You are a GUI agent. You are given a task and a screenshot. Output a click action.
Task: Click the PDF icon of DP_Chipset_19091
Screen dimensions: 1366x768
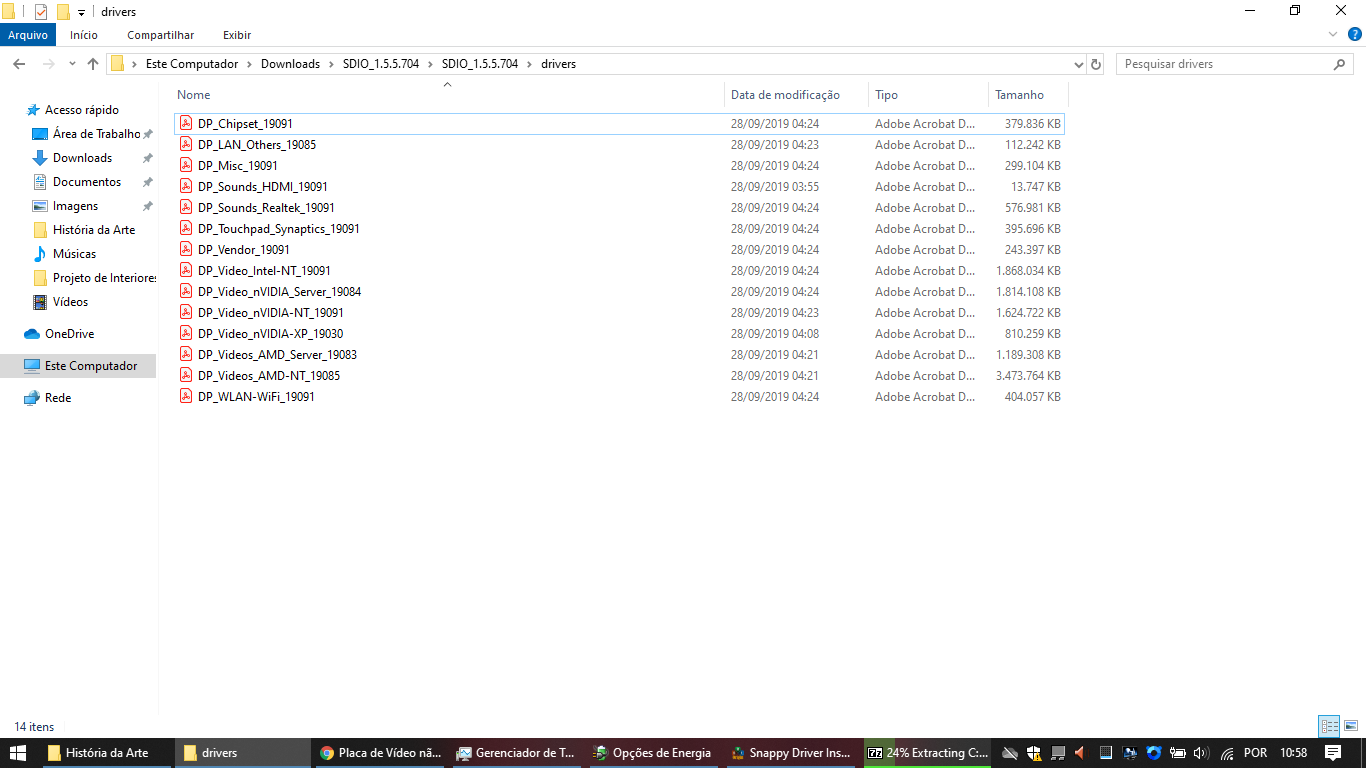tap(186, 124)
